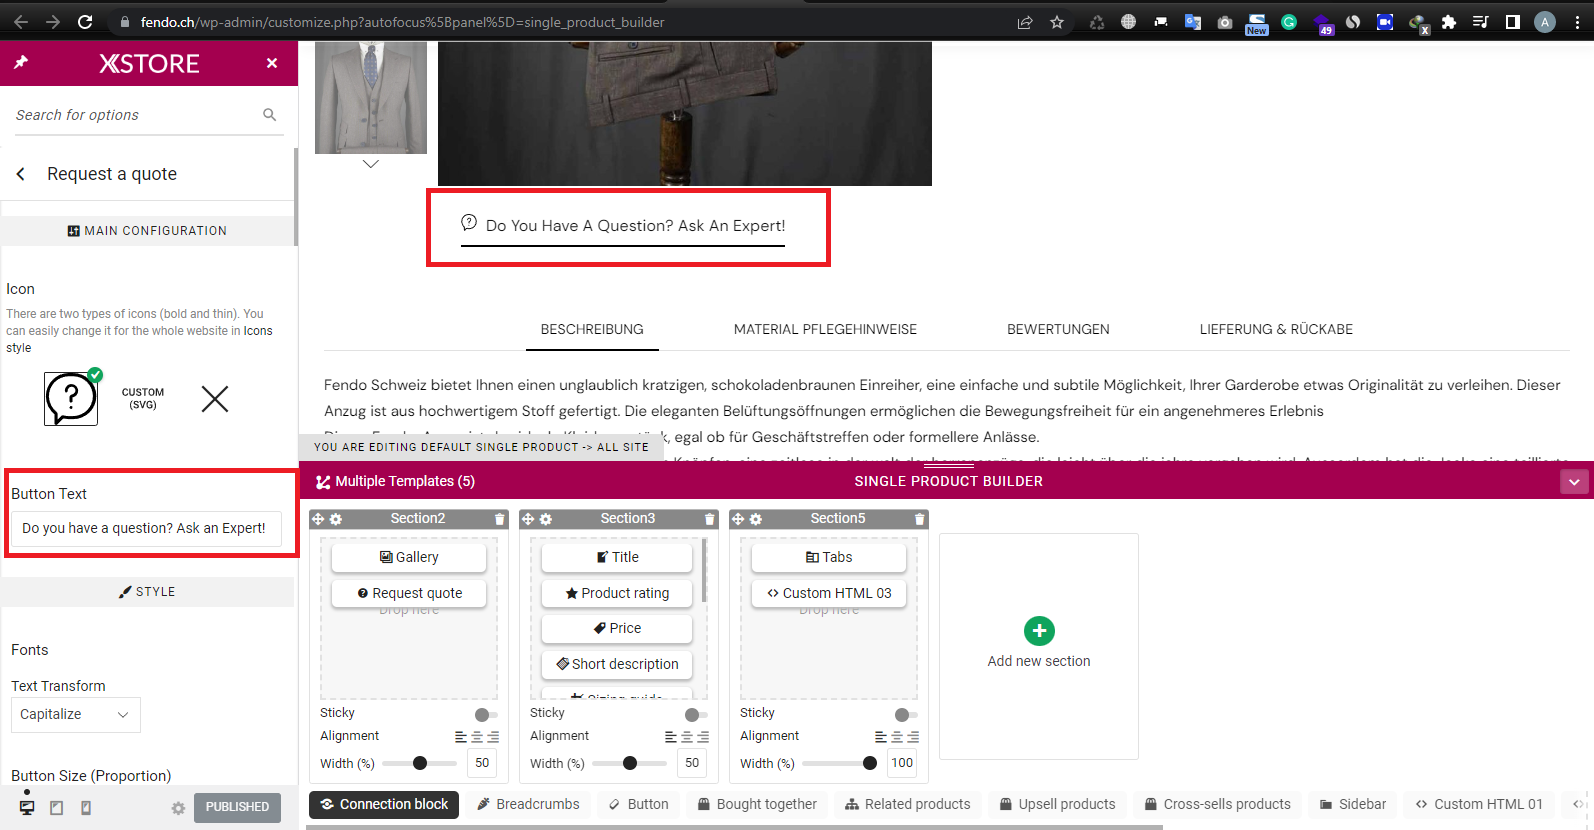Select Custom HTML 03 element in Section5
The image size is (1594, 830).
pos(829,593)
